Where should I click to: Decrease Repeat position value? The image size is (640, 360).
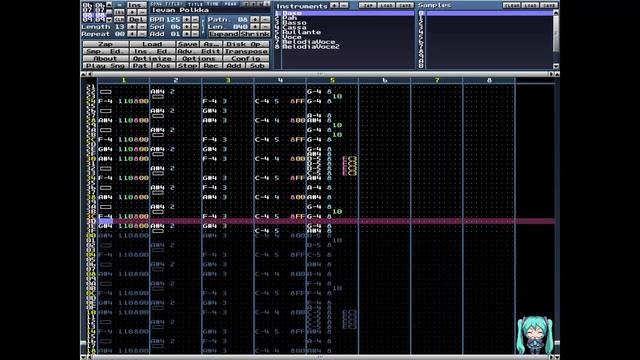click(x=142, y=34)
